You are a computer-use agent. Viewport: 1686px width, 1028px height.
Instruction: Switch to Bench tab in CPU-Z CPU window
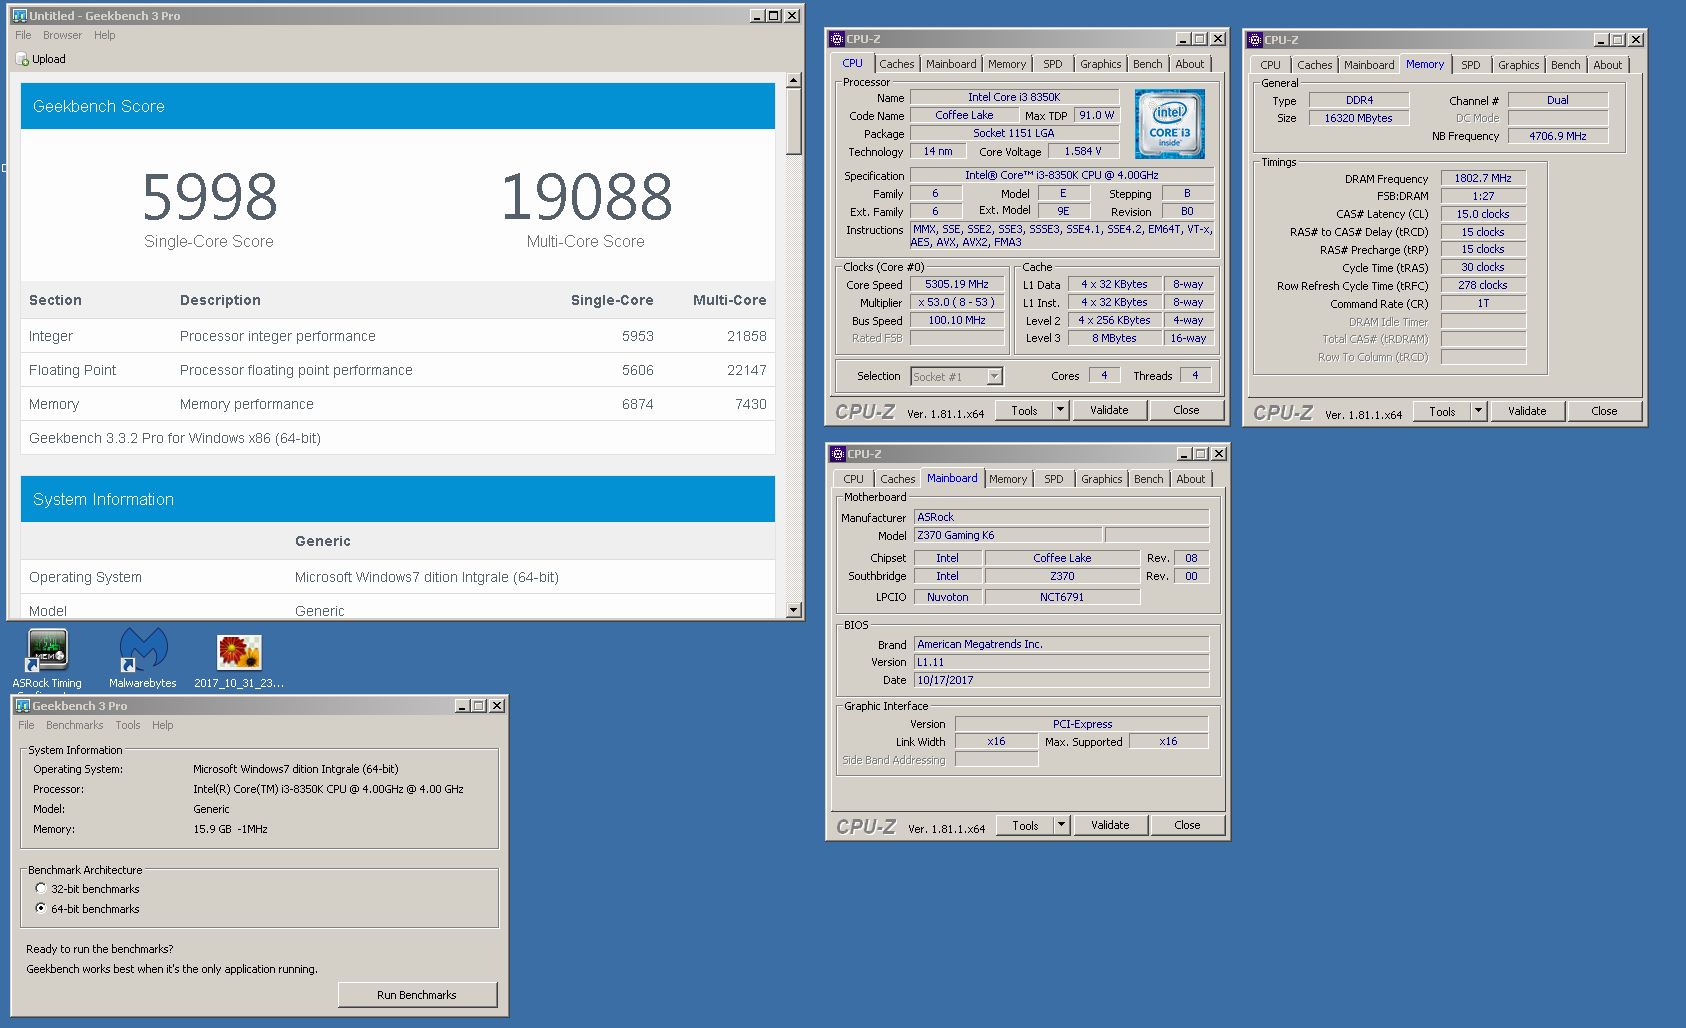(1148, 64)
